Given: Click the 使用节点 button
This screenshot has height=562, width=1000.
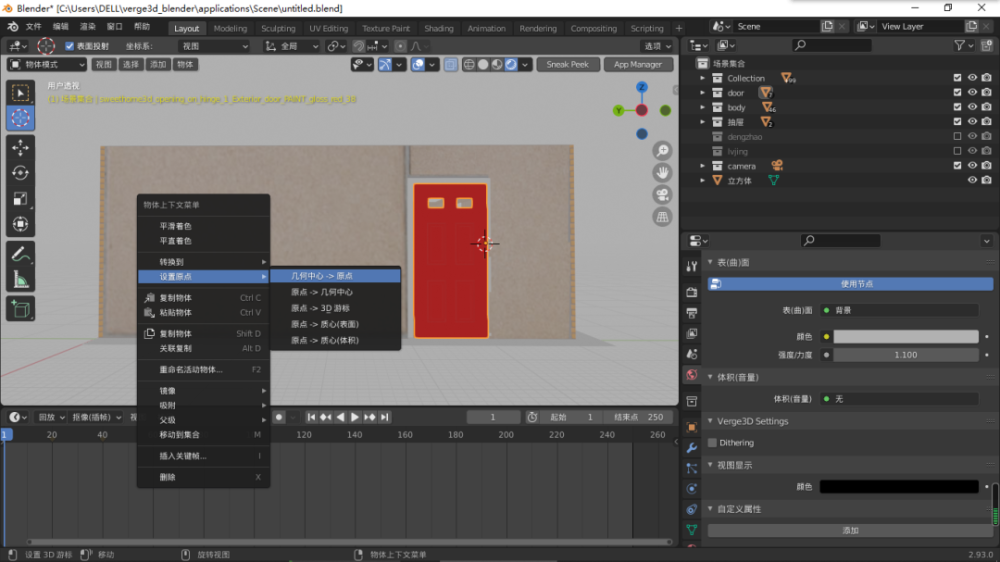Looking at the screenshot, I should [x=850, y=284].
